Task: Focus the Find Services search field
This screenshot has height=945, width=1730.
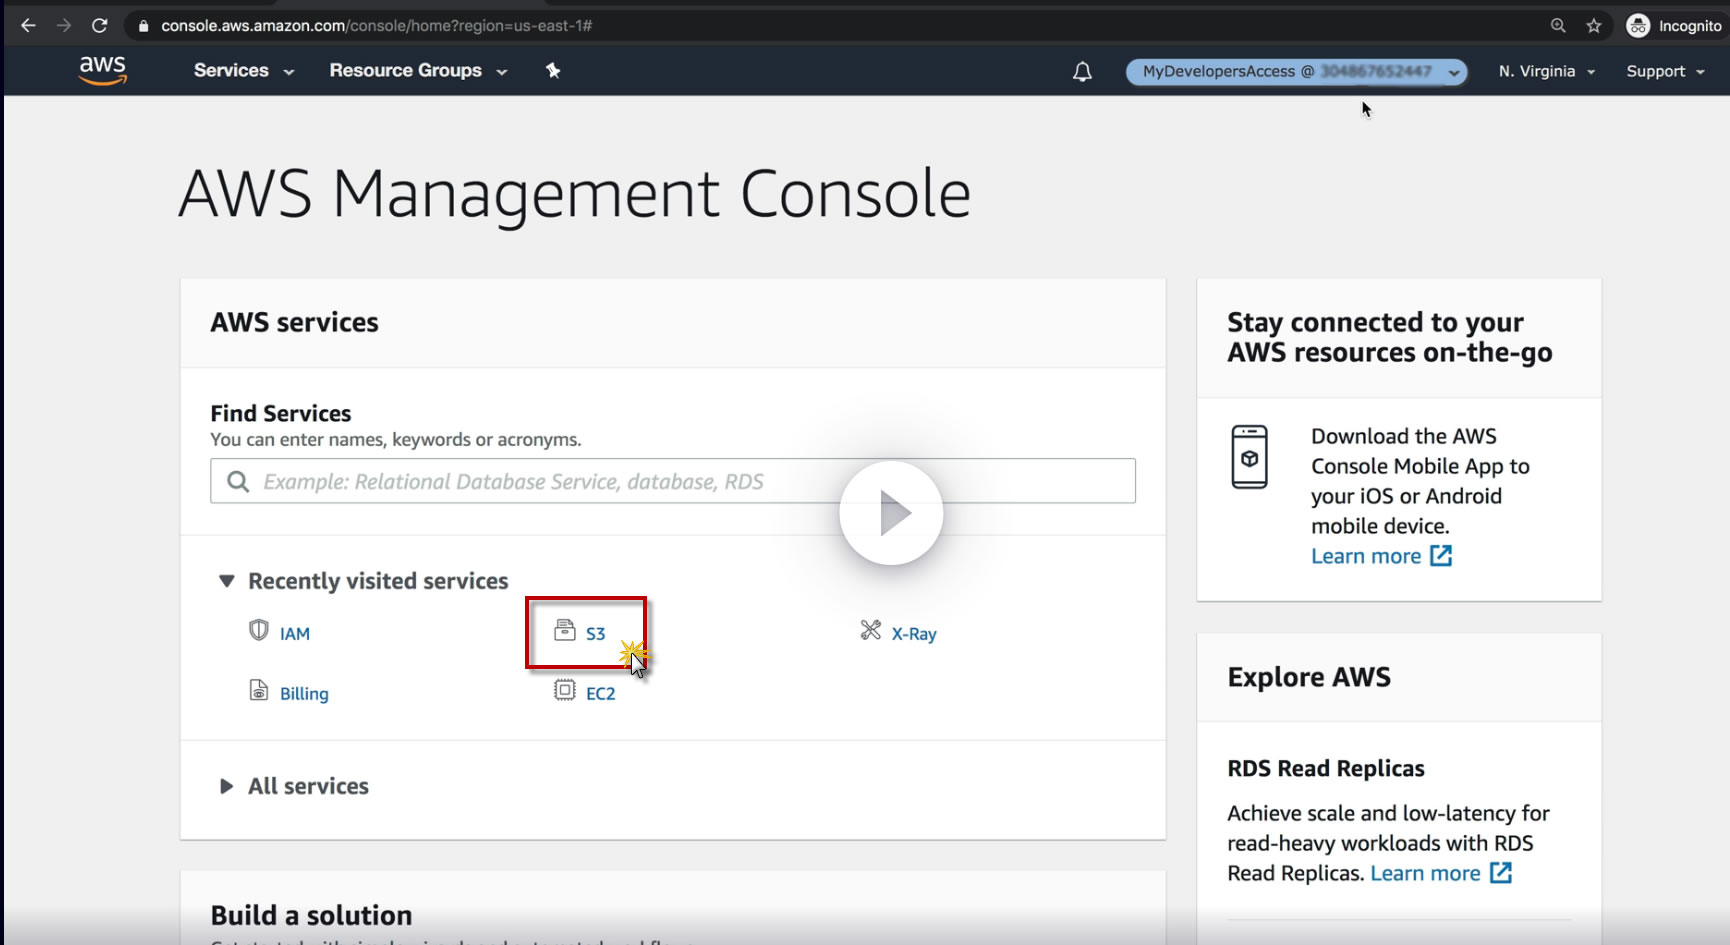Action: tap(673, 481)
